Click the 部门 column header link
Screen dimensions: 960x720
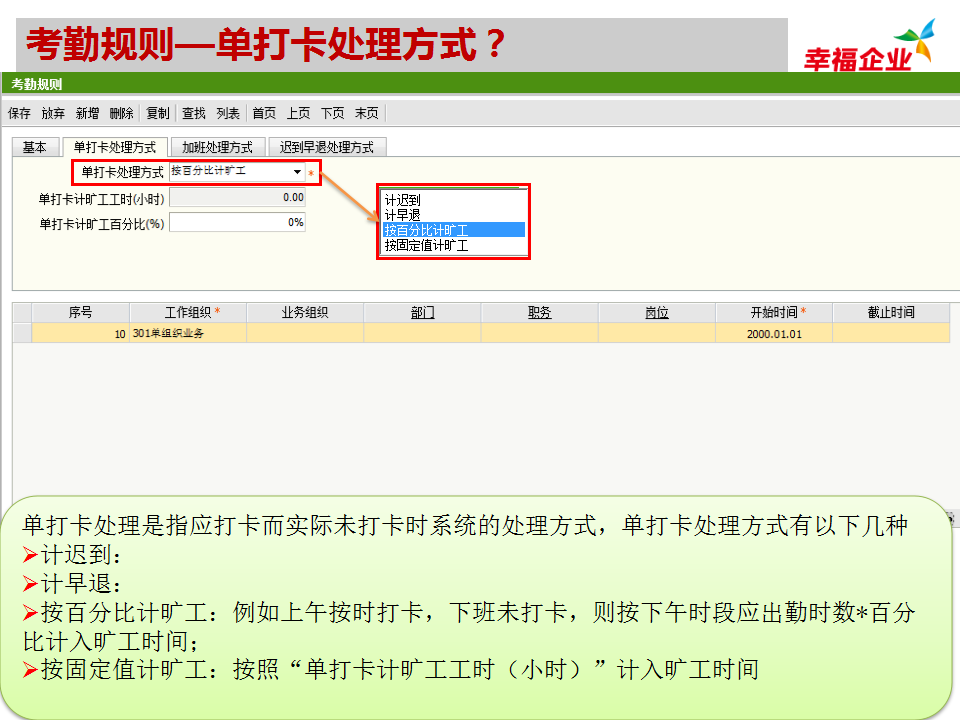(x=422, y=313)
